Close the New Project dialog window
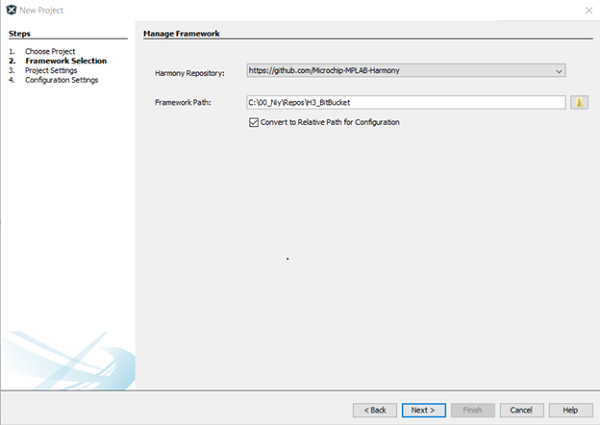 tap(589, 10)
